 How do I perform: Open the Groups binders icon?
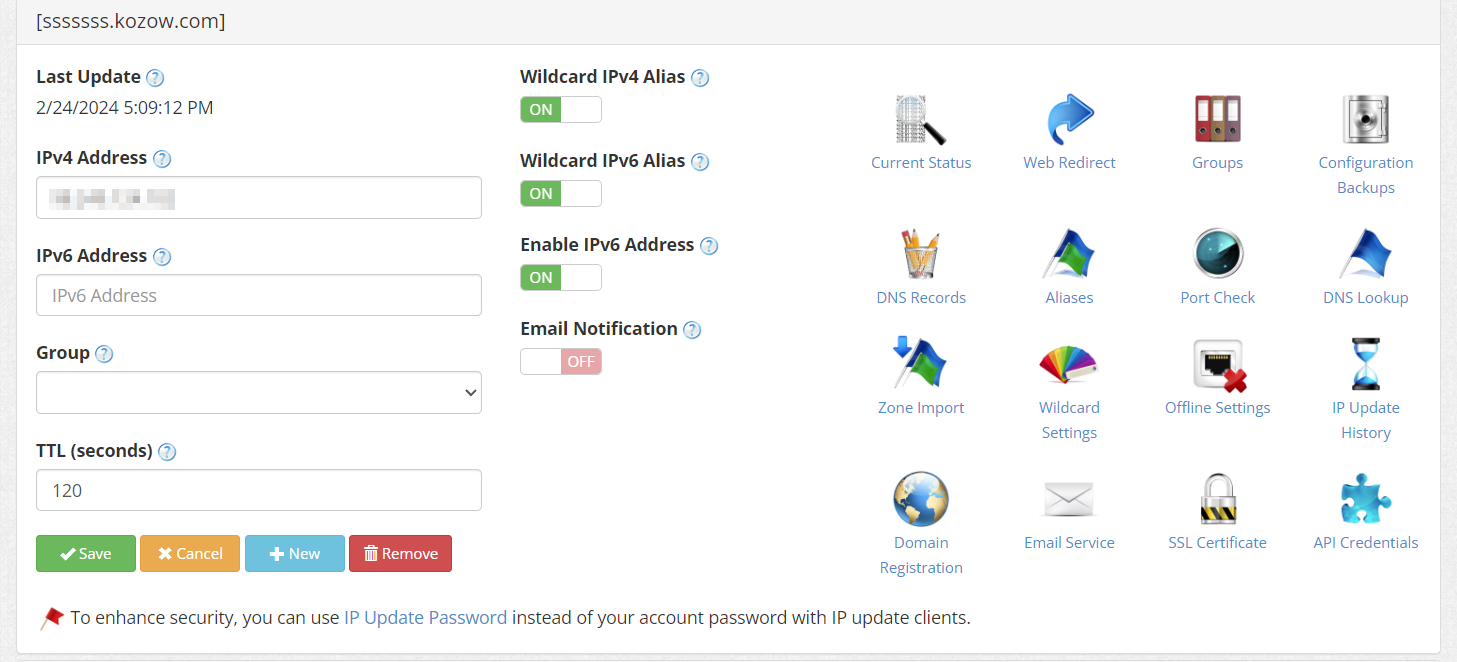tap(1217, 120)
